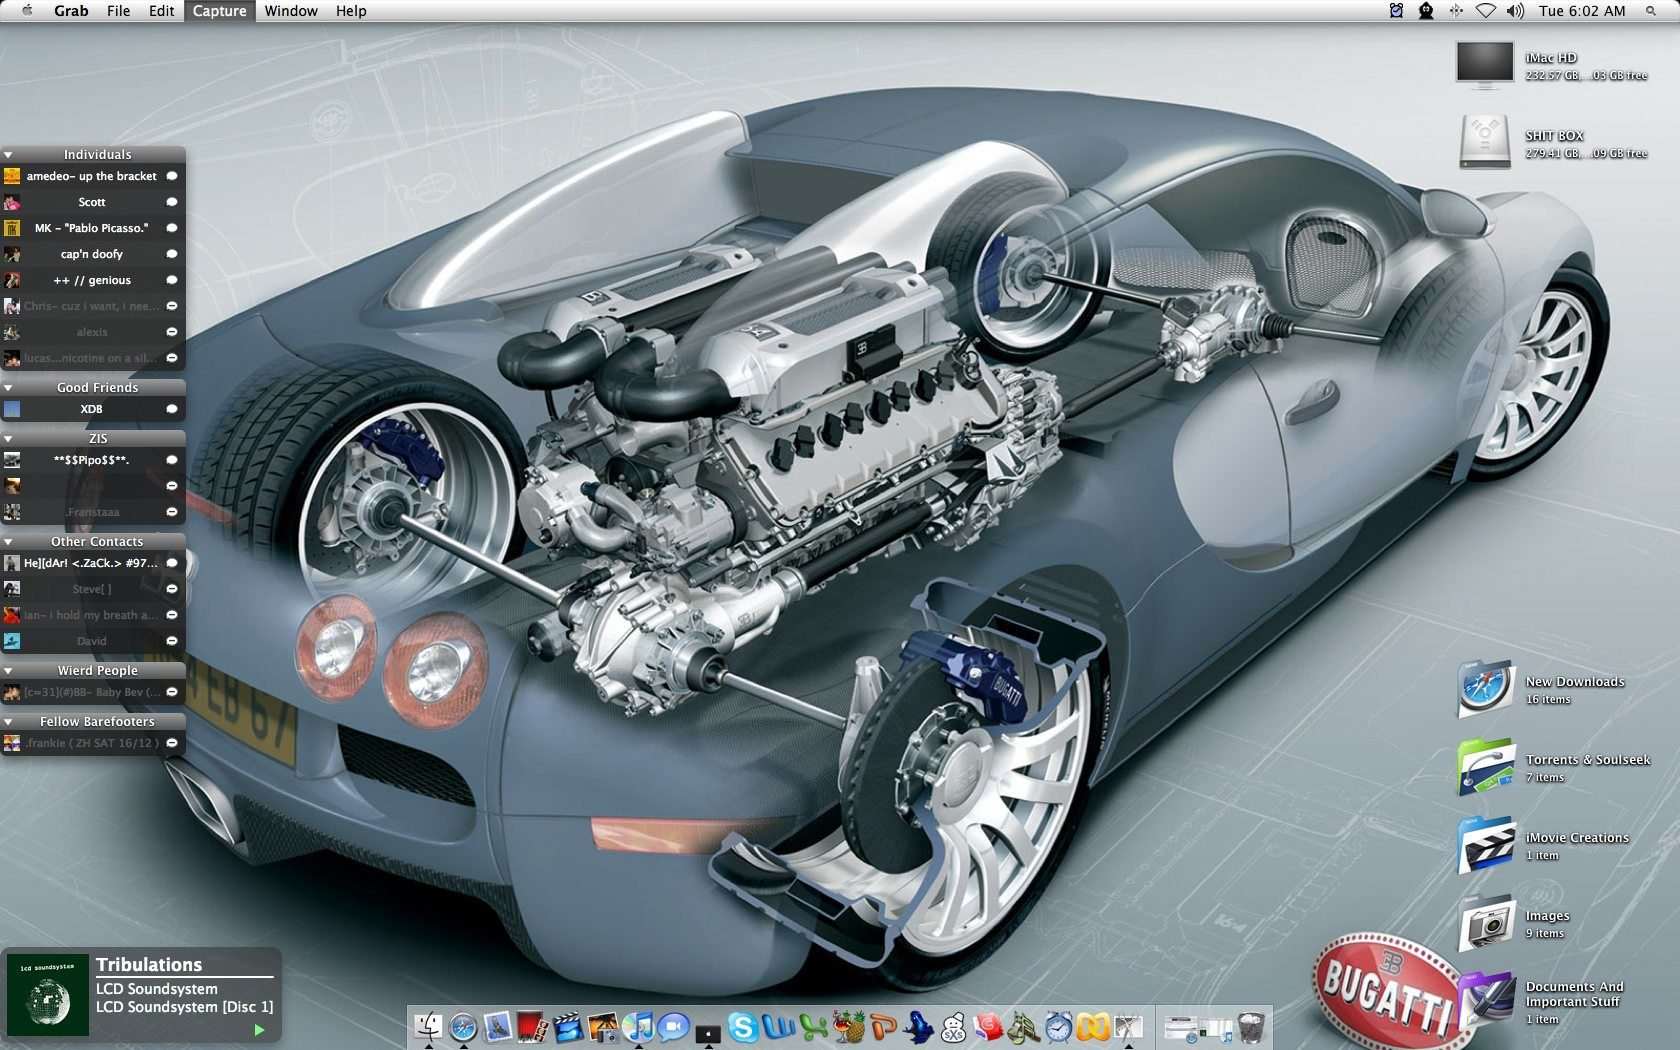Click the Spotlight magnifier in menu bar
This screenshot has width=1680, height=1050.
click(1651, 11)
